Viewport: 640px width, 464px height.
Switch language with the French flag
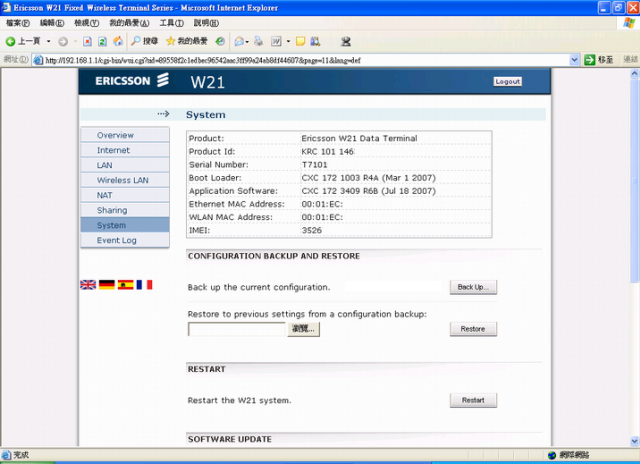[144, 284]
